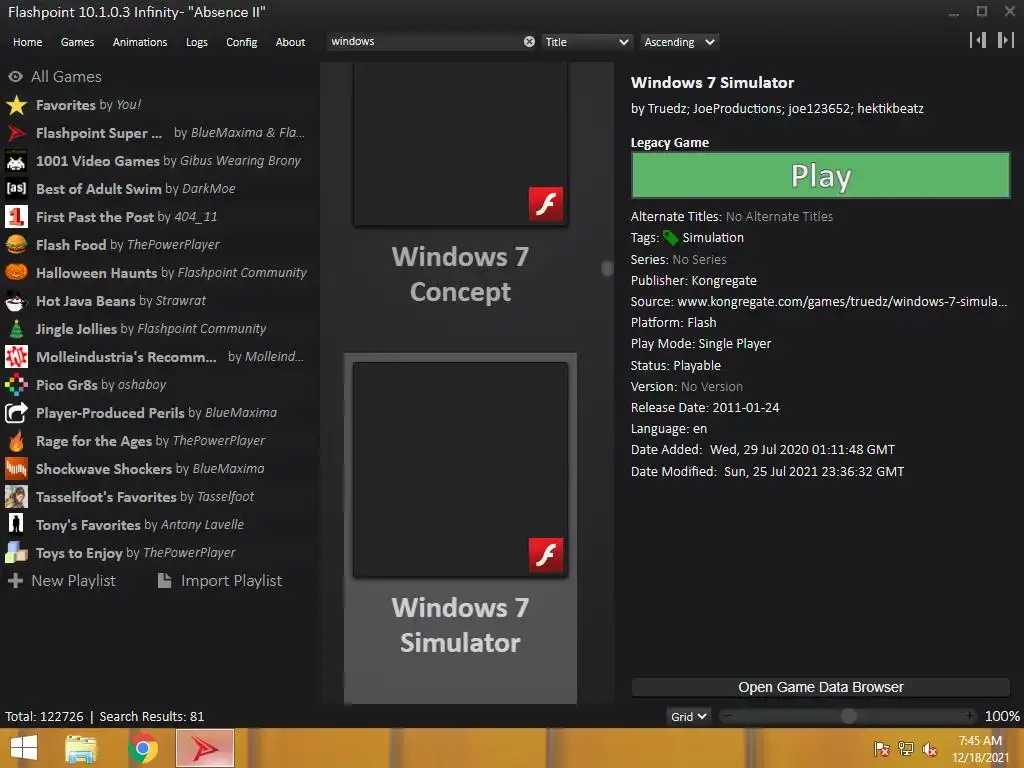Click the Halloween Haunts pumpkin icon
The width and height of the screenshot is (1024, 768).
point(16,273)
